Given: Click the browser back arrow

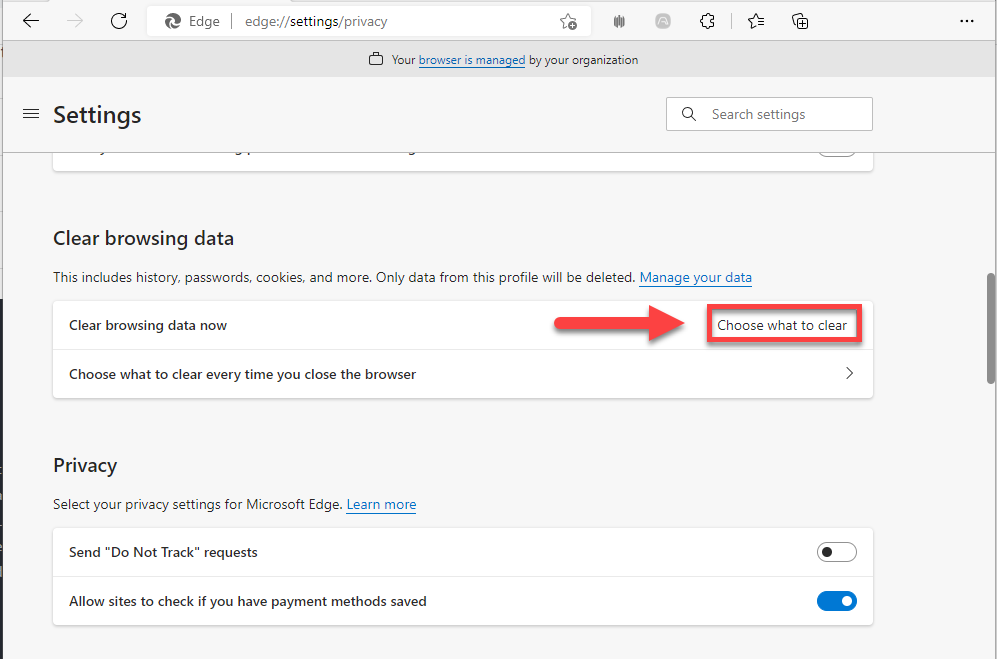Looking at the screenshot, I should pos(31,21).
